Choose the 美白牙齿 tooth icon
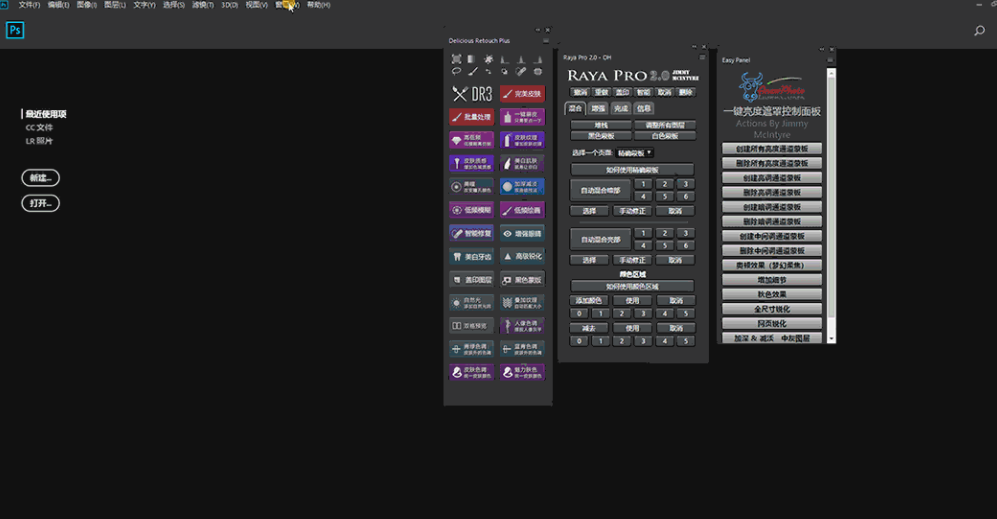The image size is (997, 519). tap(471, 256)
